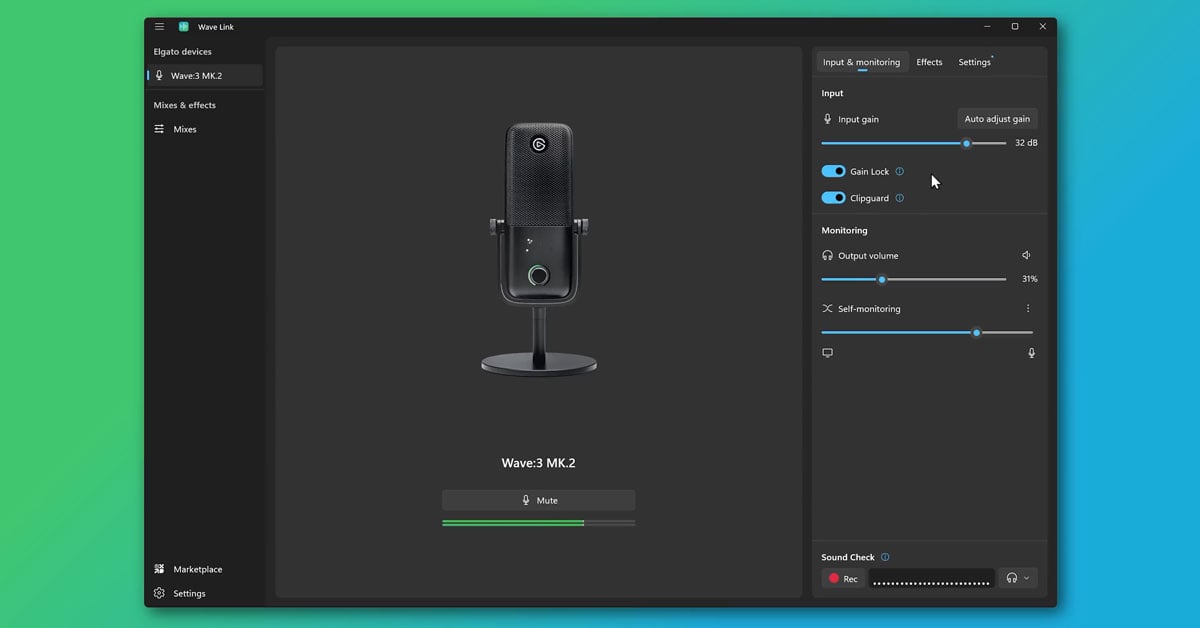The width and height of the screenshot is (1200, 628).
Task: Toggle the Gain Lock switch
Action: pos(833,171)
